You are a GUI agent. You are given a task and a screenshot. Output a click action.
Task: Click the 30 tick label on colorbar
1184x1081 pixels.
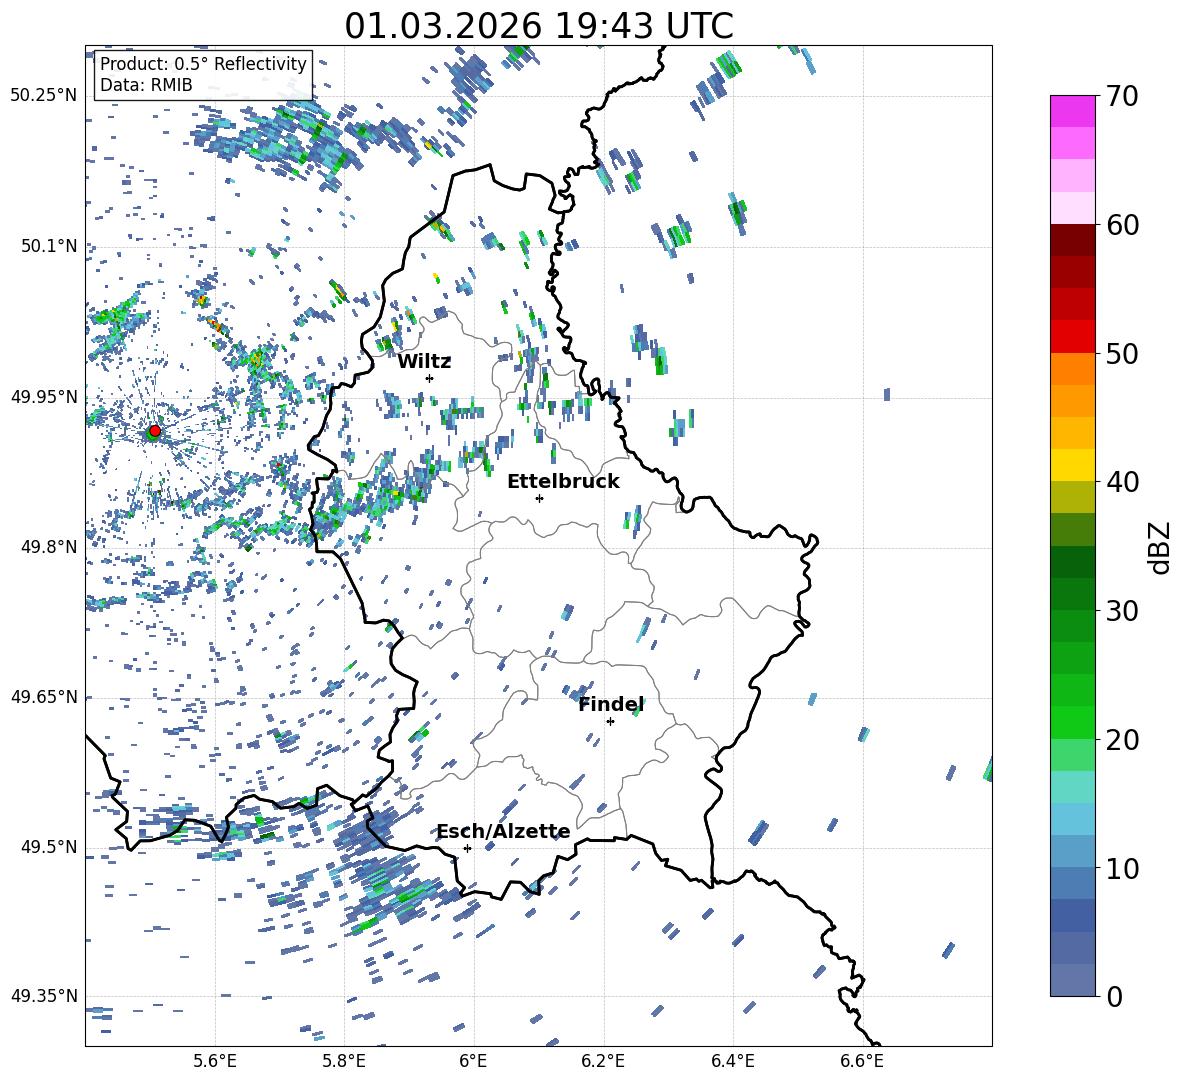1121,610
